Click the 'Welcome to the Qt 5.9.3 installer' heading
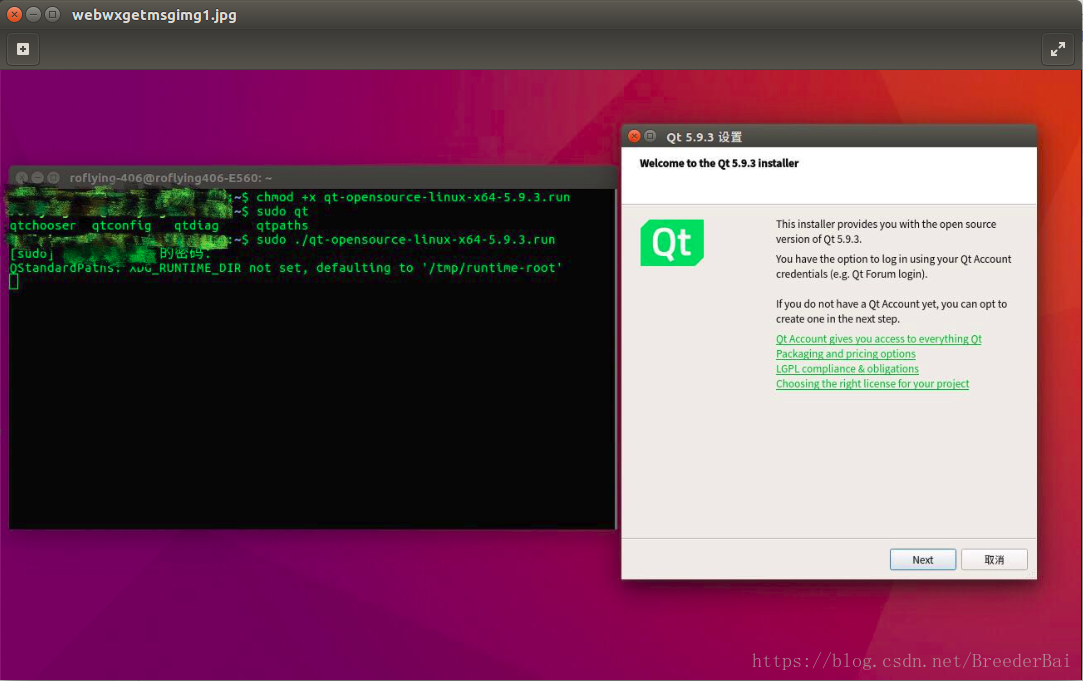The width and height of the screenshot is (1083, 681). click(x=719, y=164)
